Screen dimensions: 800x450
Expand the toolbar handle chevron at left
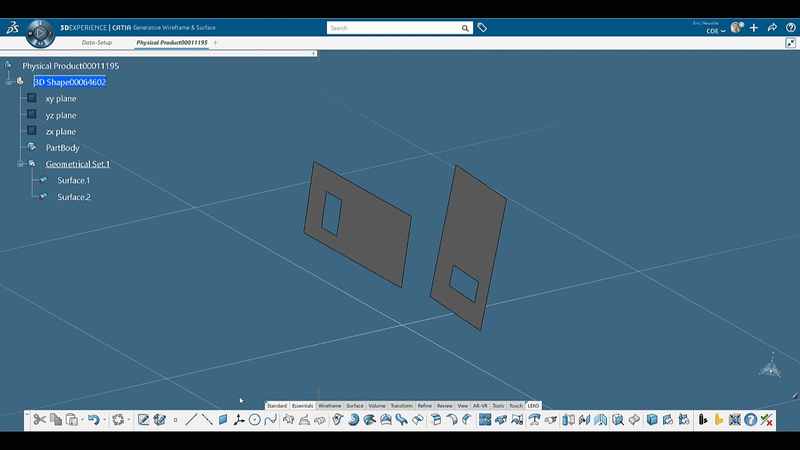(27, 414)
